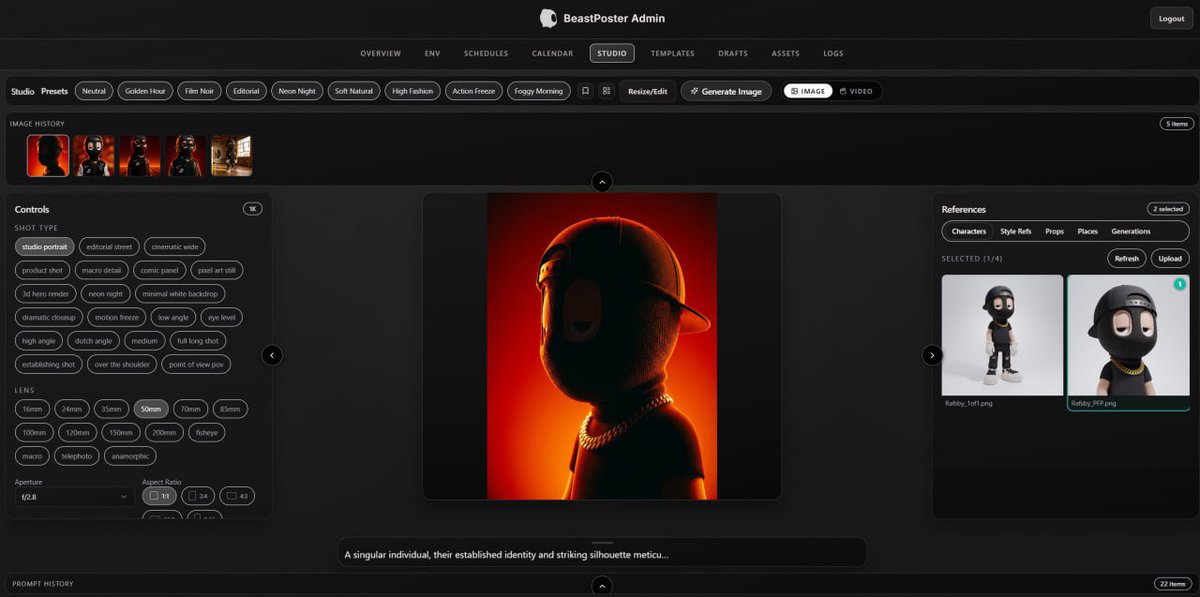Screen dimensions: 1200x597
Task: Toggle the cinematic wide shot type
Action: 175,246
